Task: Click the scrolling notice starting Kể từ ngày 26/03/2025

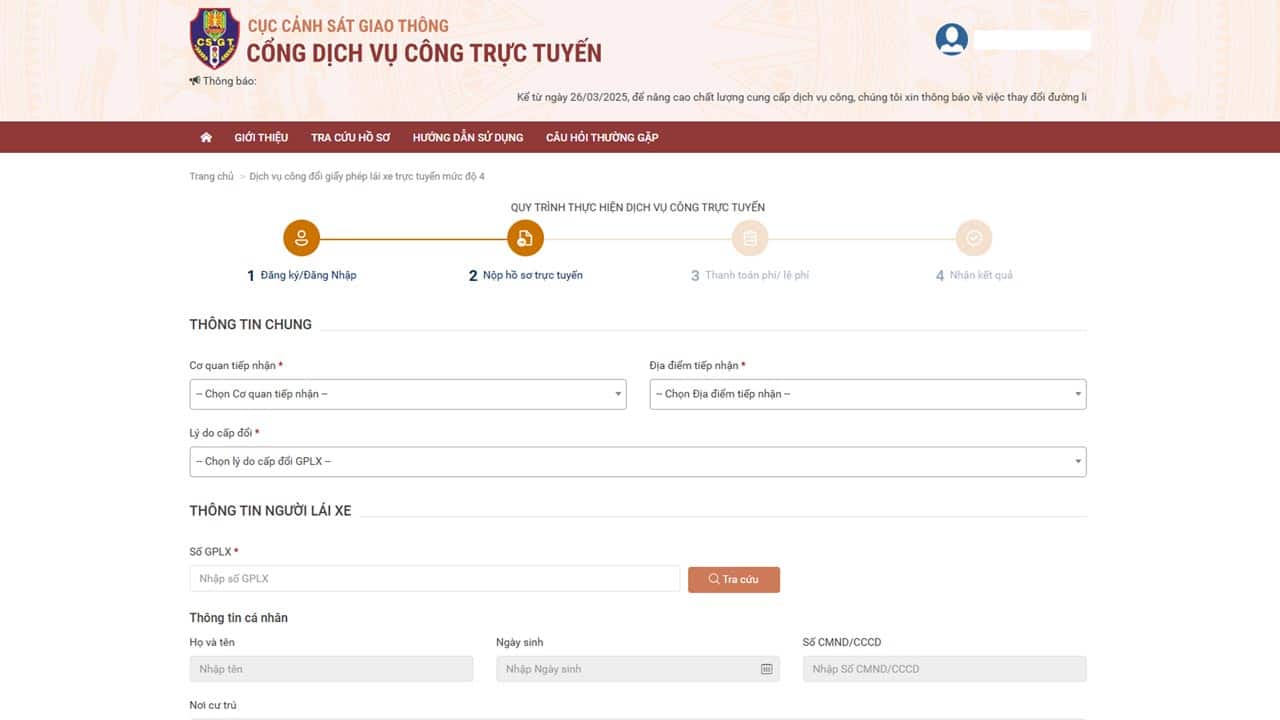Action: [801, 97]
